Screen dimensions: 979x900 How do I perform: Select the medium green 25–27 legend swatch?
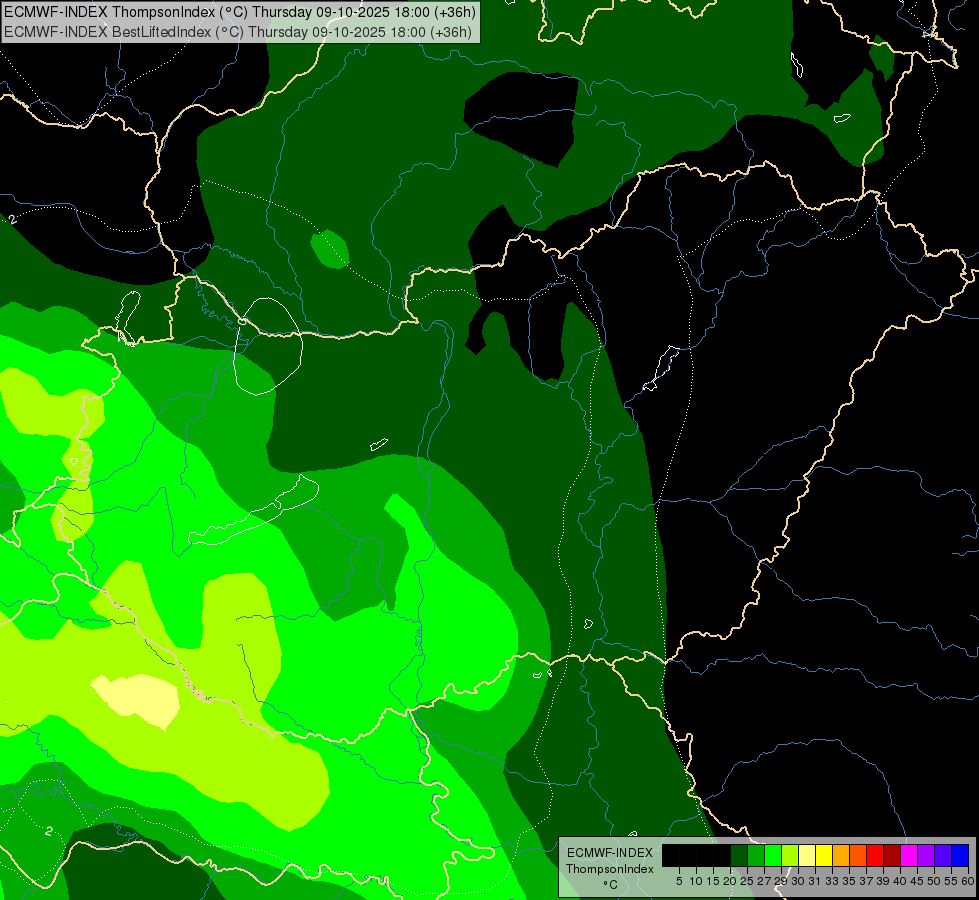(x=756, y=855)
